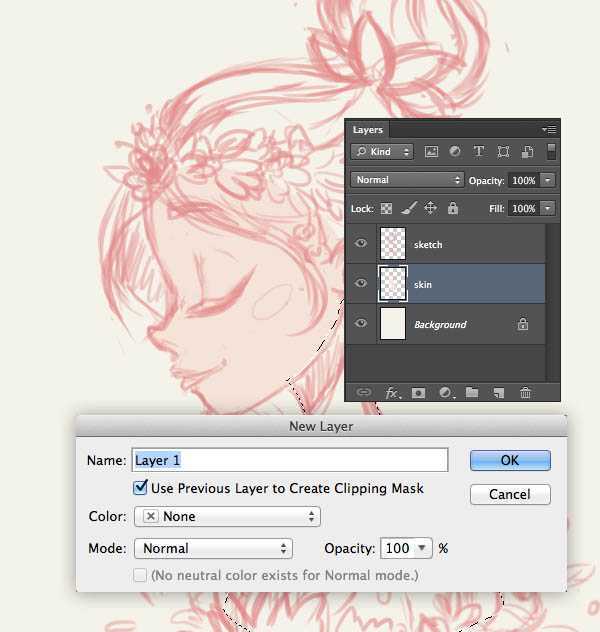Hide the sketch layer

point(361,243)
